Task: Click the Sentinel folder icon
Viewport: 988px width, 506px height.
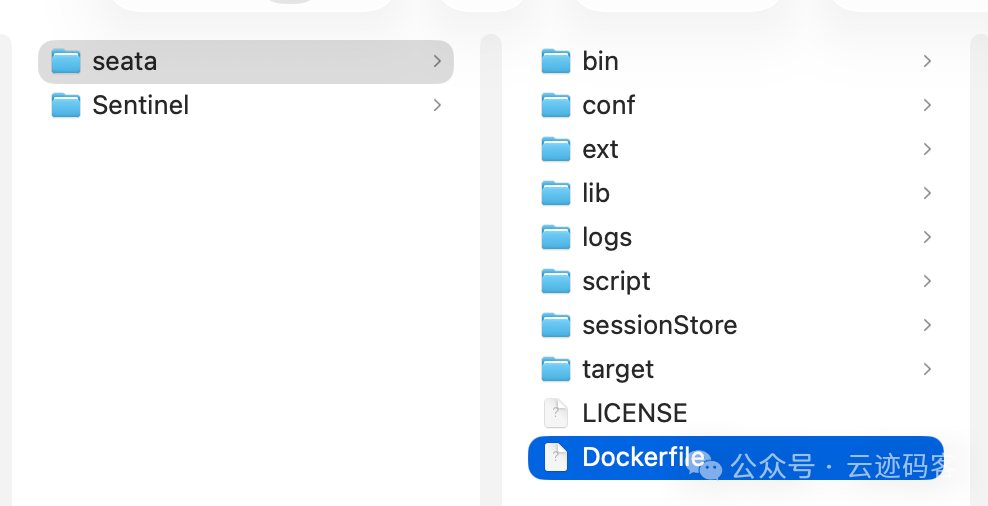Action: click(x=66, y=105)
